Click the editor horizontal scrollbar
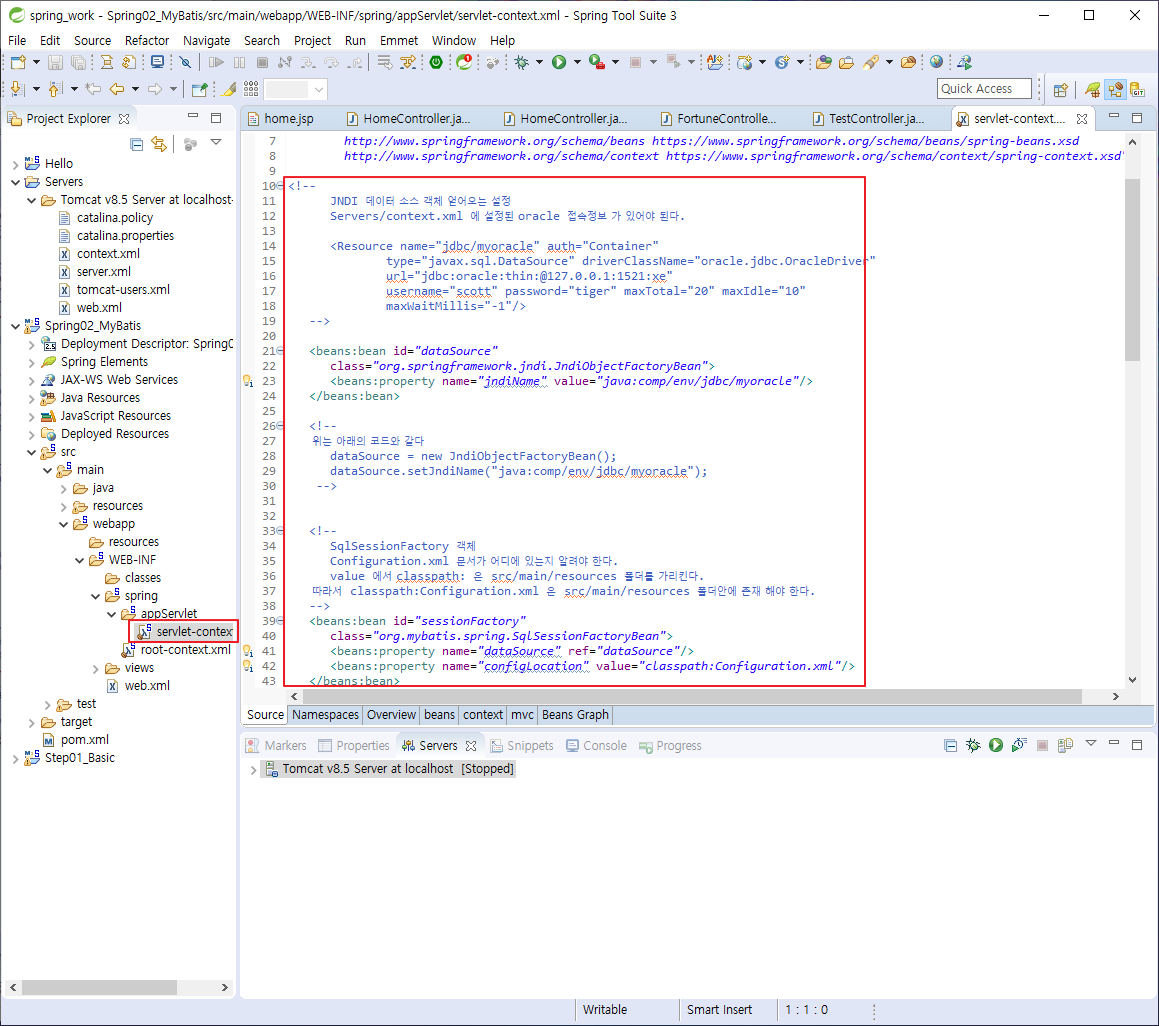The width and height of the screenshot is (1159, 1026). tap(692, 696)
